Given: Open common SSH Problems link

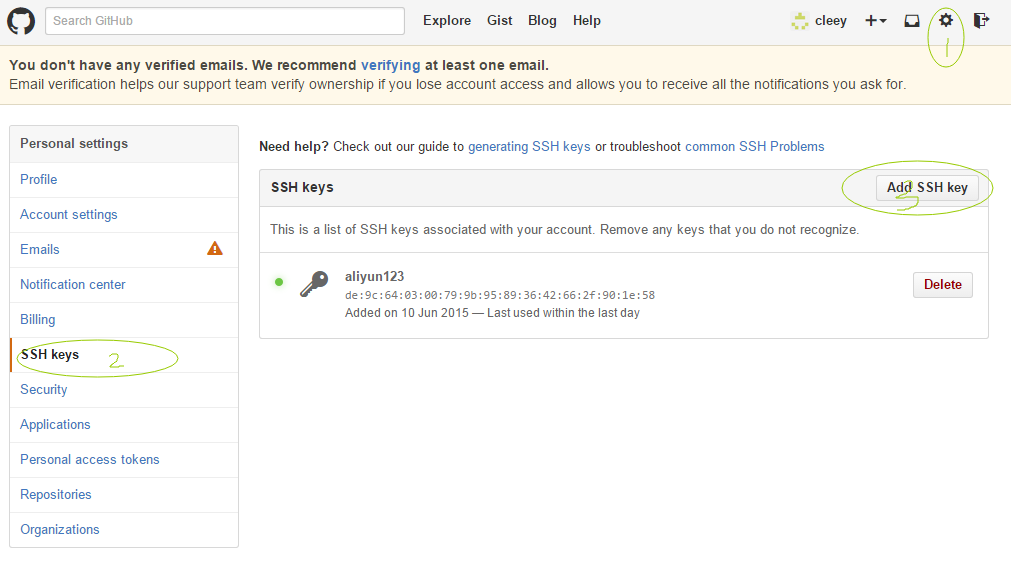Looking at the screenshot, I should [x=754, y=146].
